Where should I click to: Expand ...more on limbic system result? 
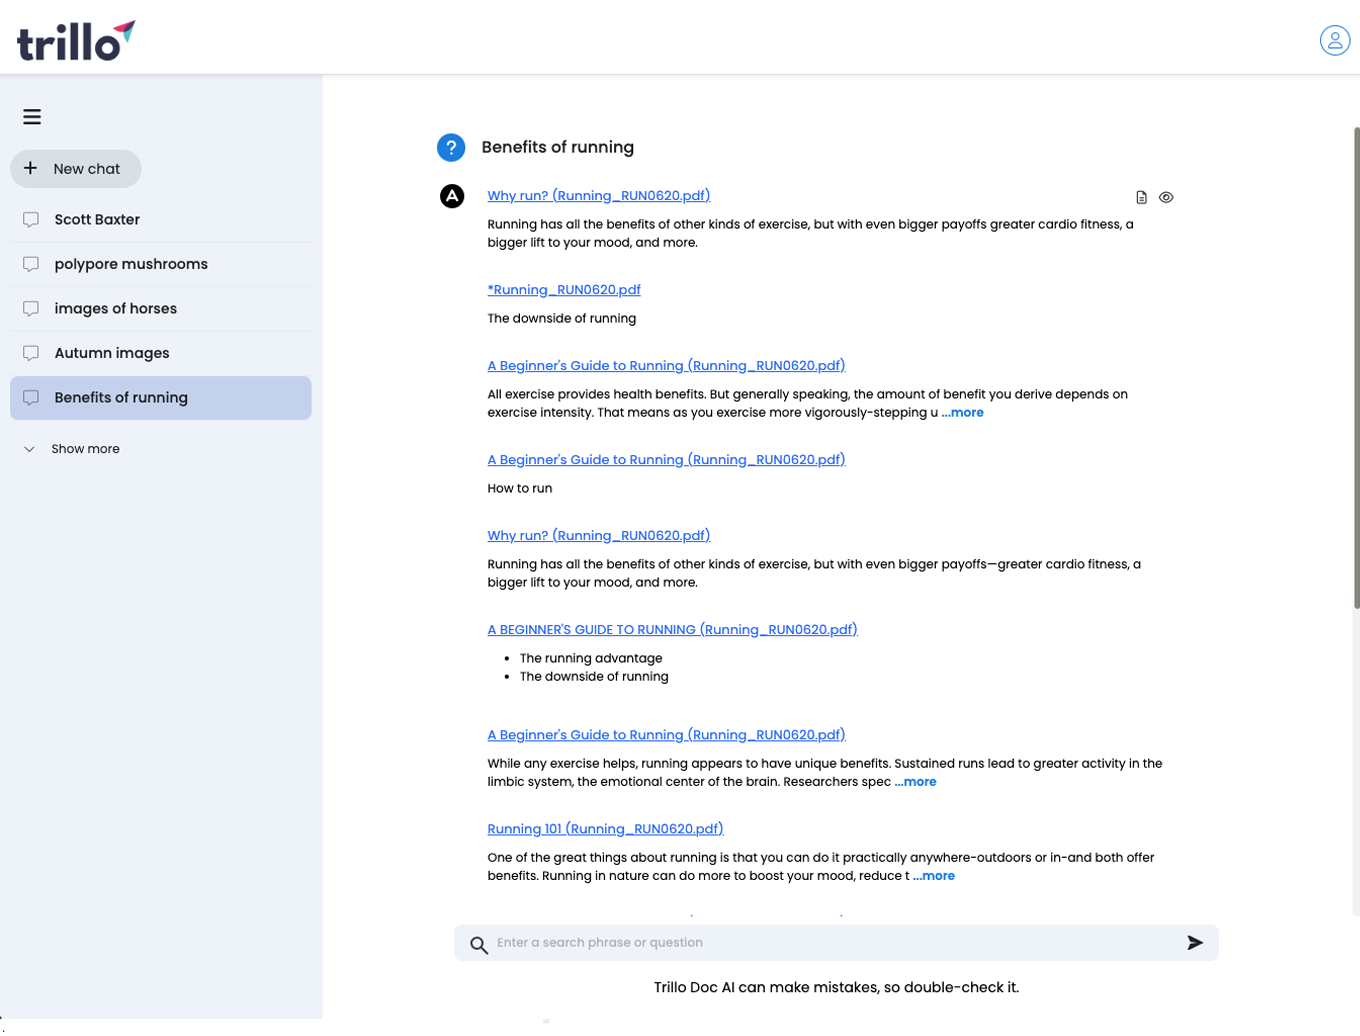(915, 782)
